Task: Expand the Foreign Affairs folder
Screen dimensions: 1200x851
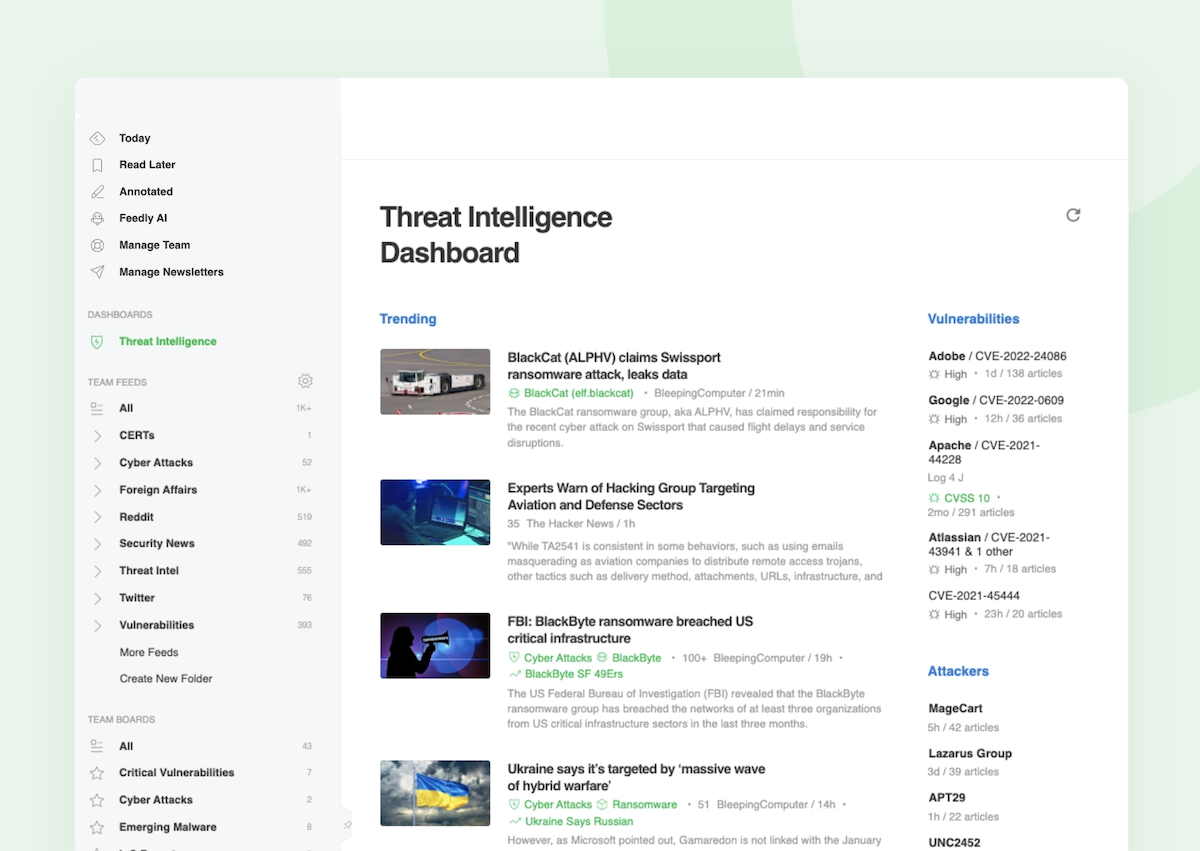Action: click(x=97, y=490)
